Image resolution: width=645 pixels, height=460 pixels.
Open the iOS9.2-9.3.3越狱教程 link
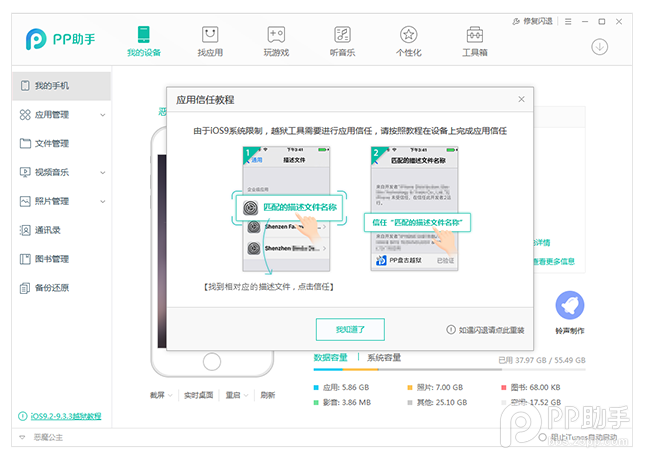(x=66, y=416)
